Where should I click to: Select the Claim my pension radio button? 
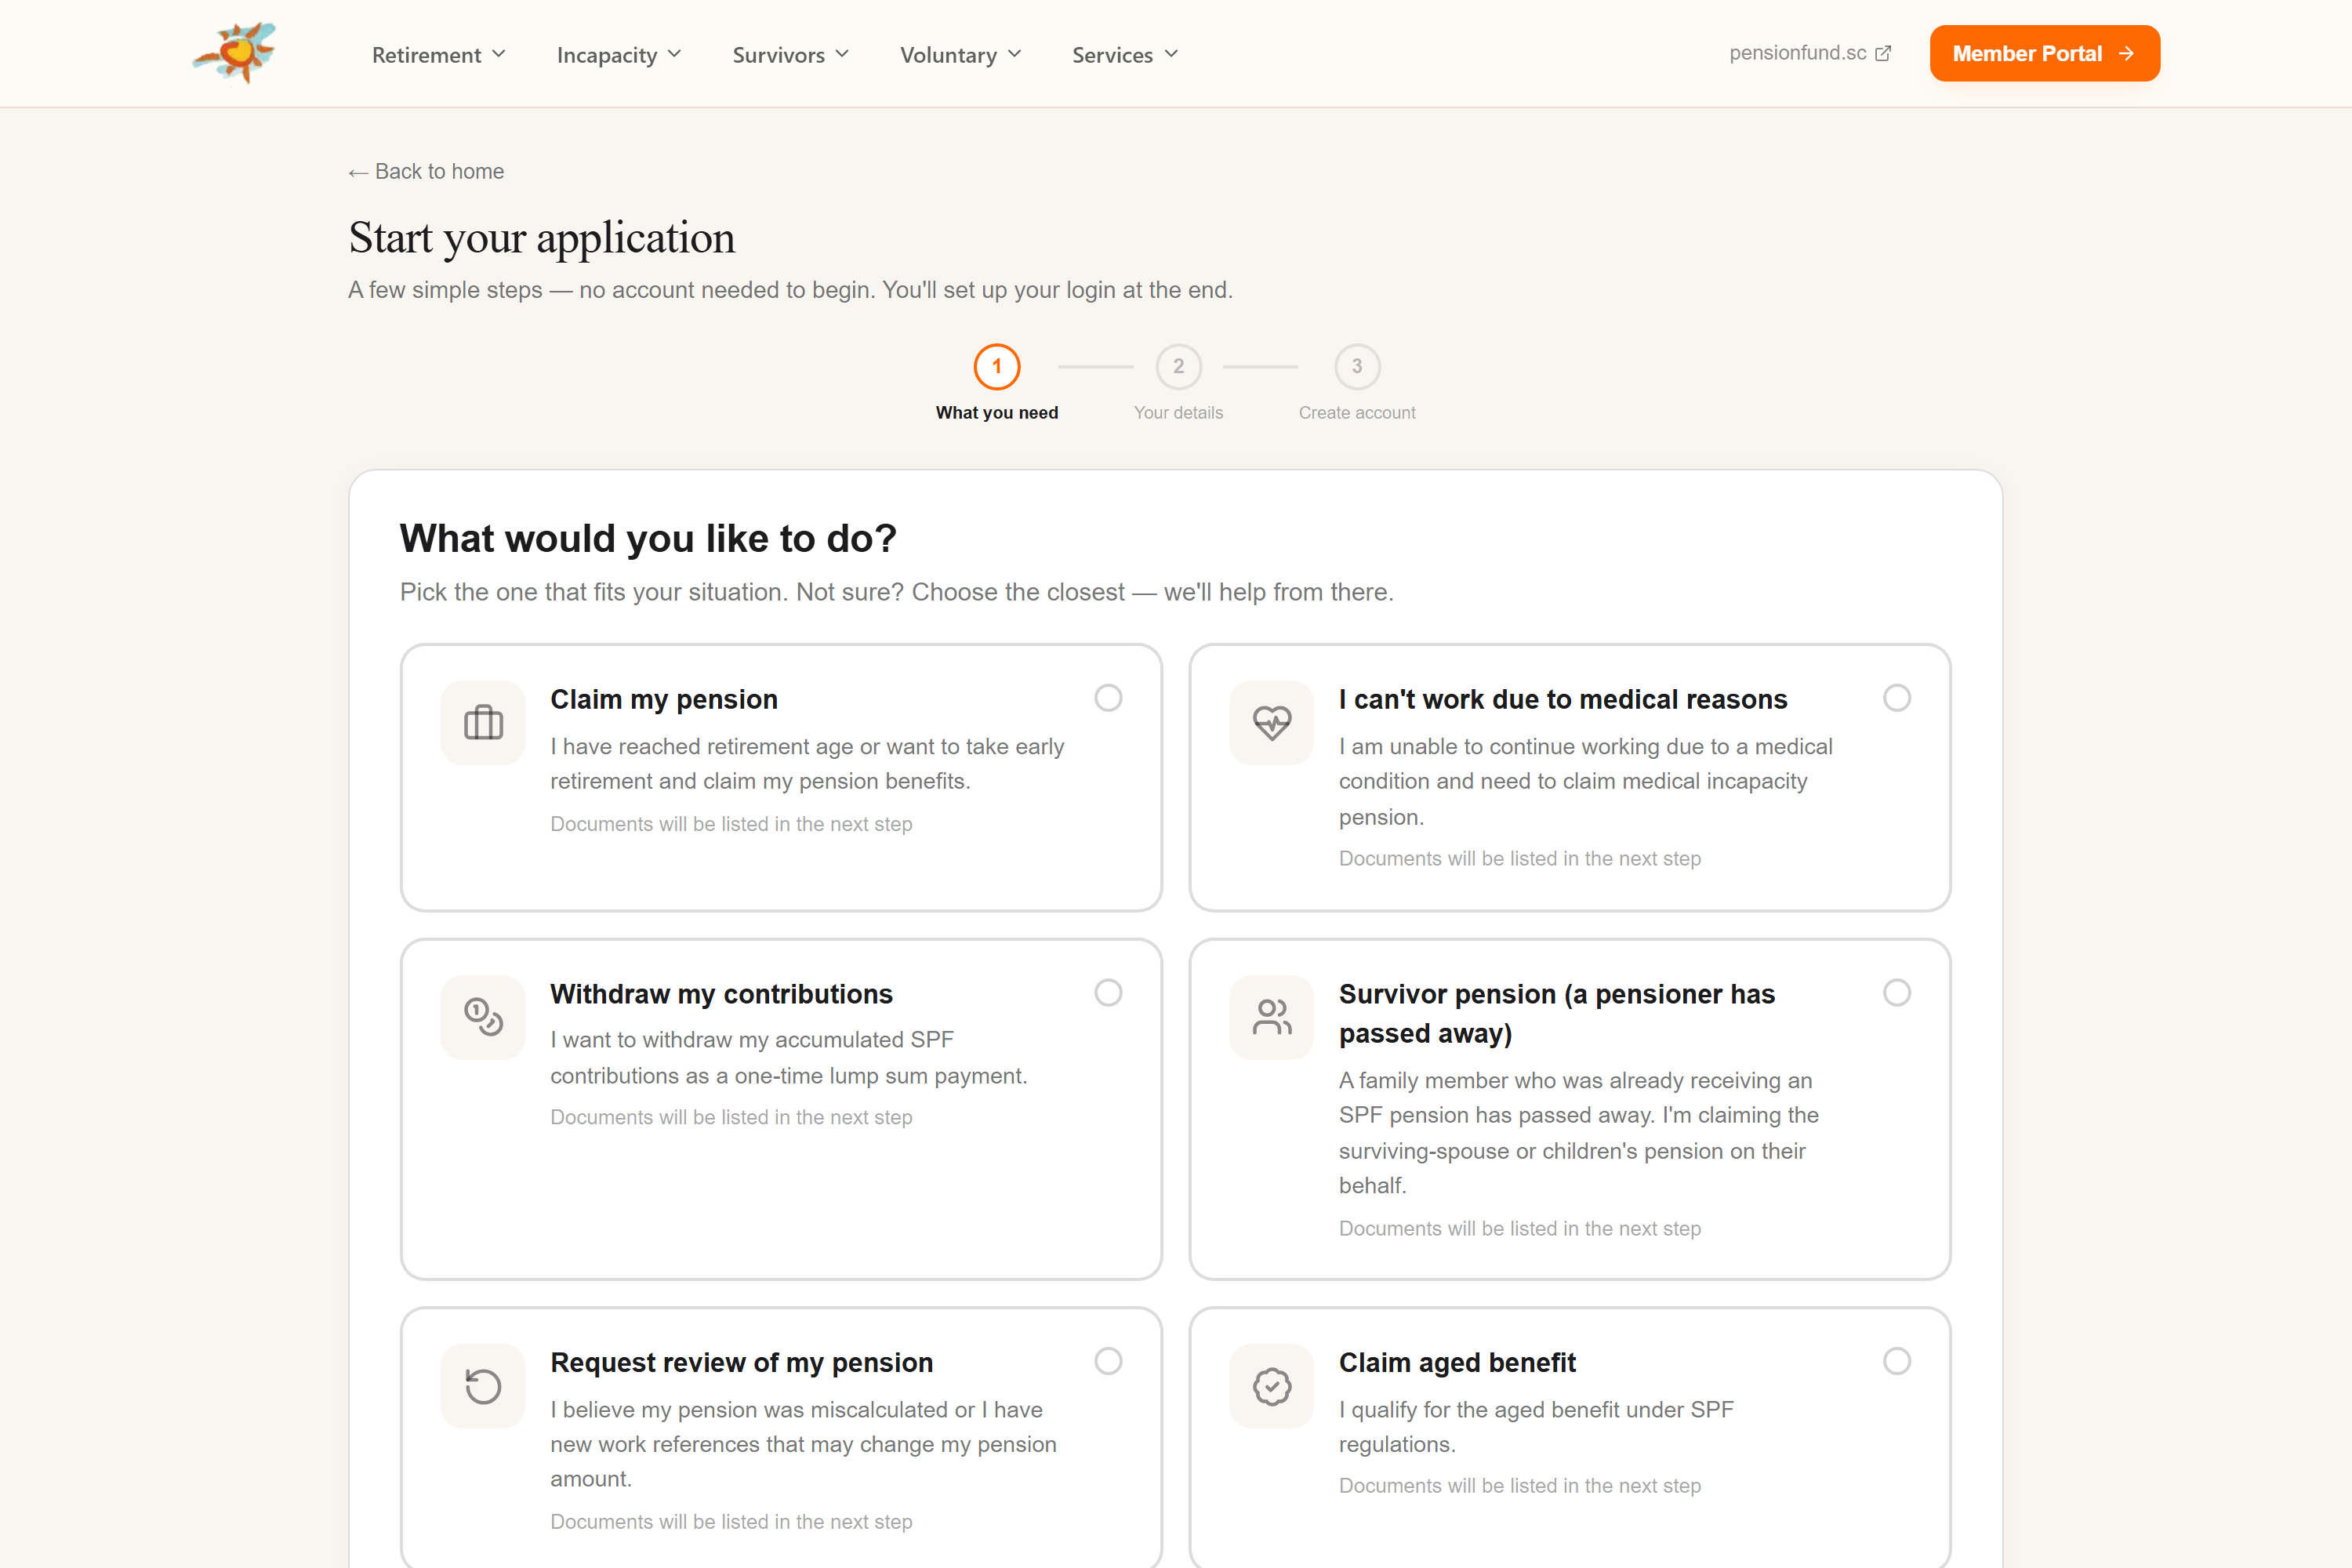point(1108,698)
